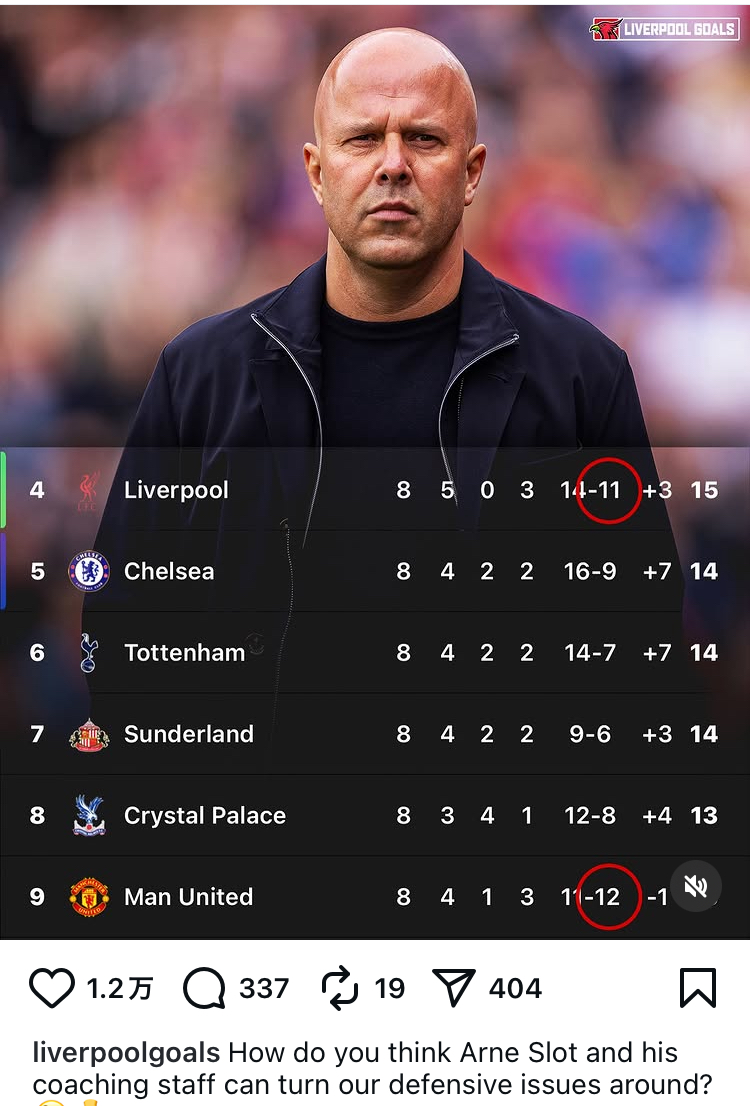Click the Tottenham club crest
Viewport: 750px width, 1106px height.
tap(89, 653)
